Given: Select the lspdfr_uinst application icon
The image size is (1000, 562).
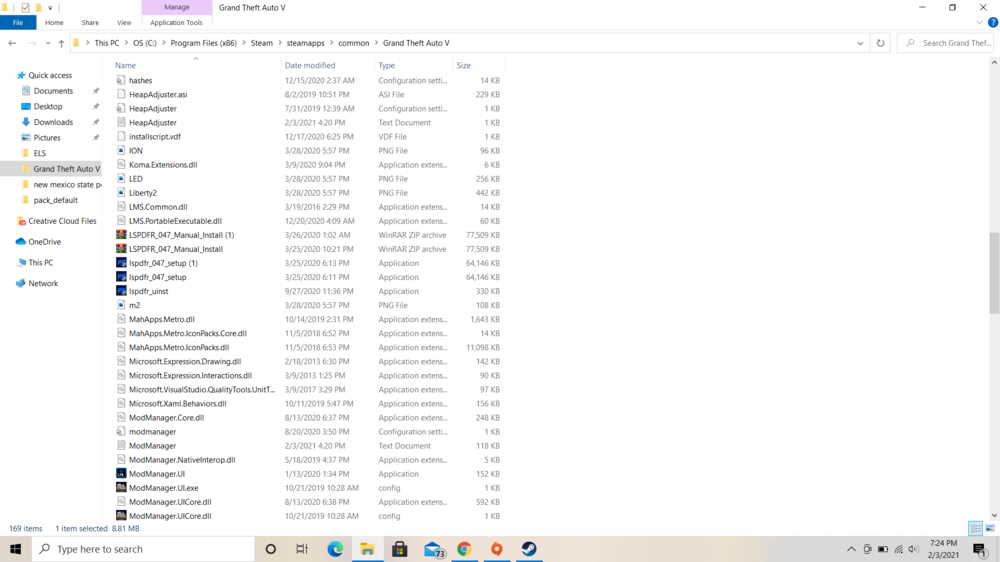Looking at the screenshot, I should click(121, 291).
